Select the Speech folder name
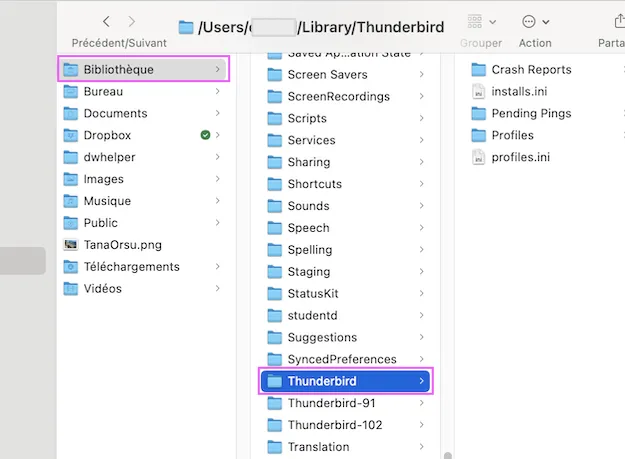This screenshot has height=459, width=625. 309,228
